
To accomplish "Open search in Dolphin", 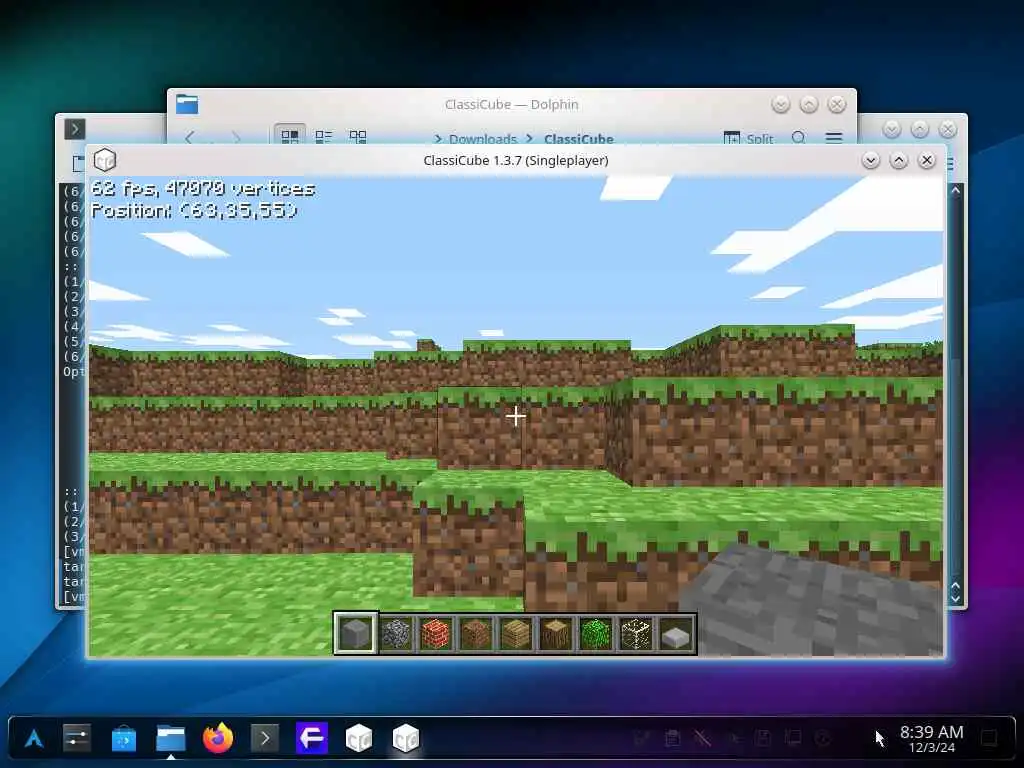I will [799, 137].
